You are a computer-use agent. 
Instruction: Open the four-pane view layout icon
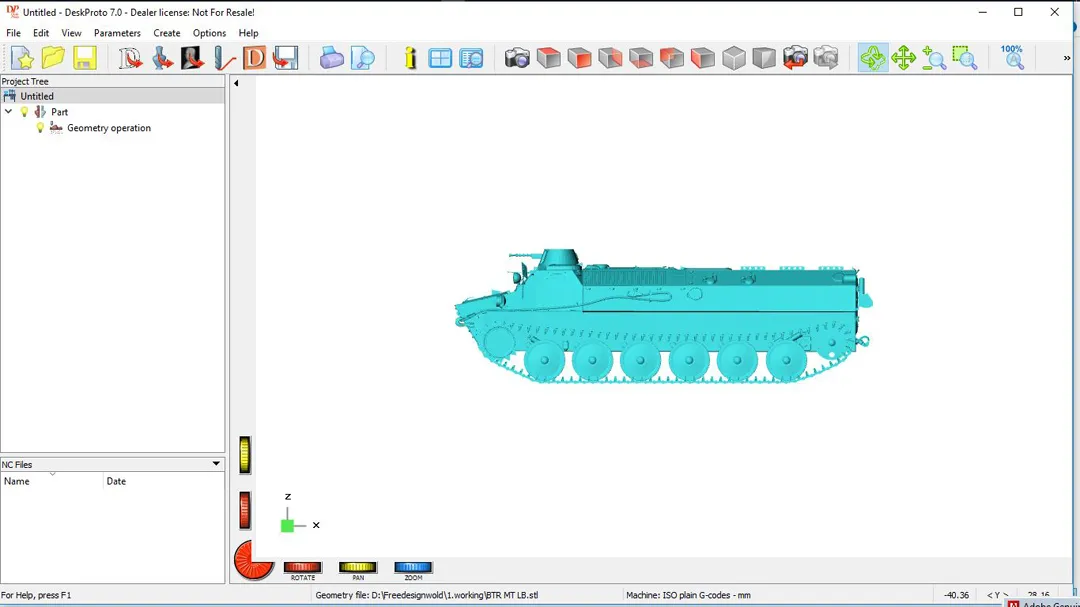(x=440, y=58)
